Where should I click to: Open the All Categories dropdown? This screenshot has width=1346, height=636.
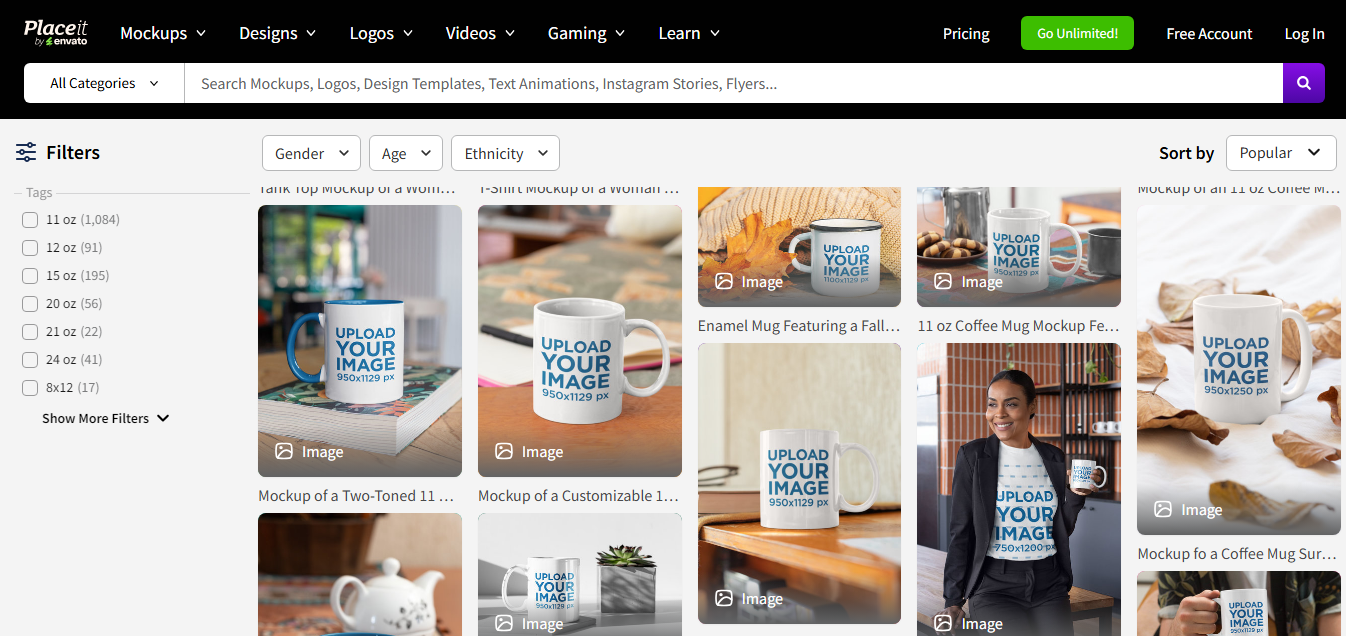coord(104,83)
